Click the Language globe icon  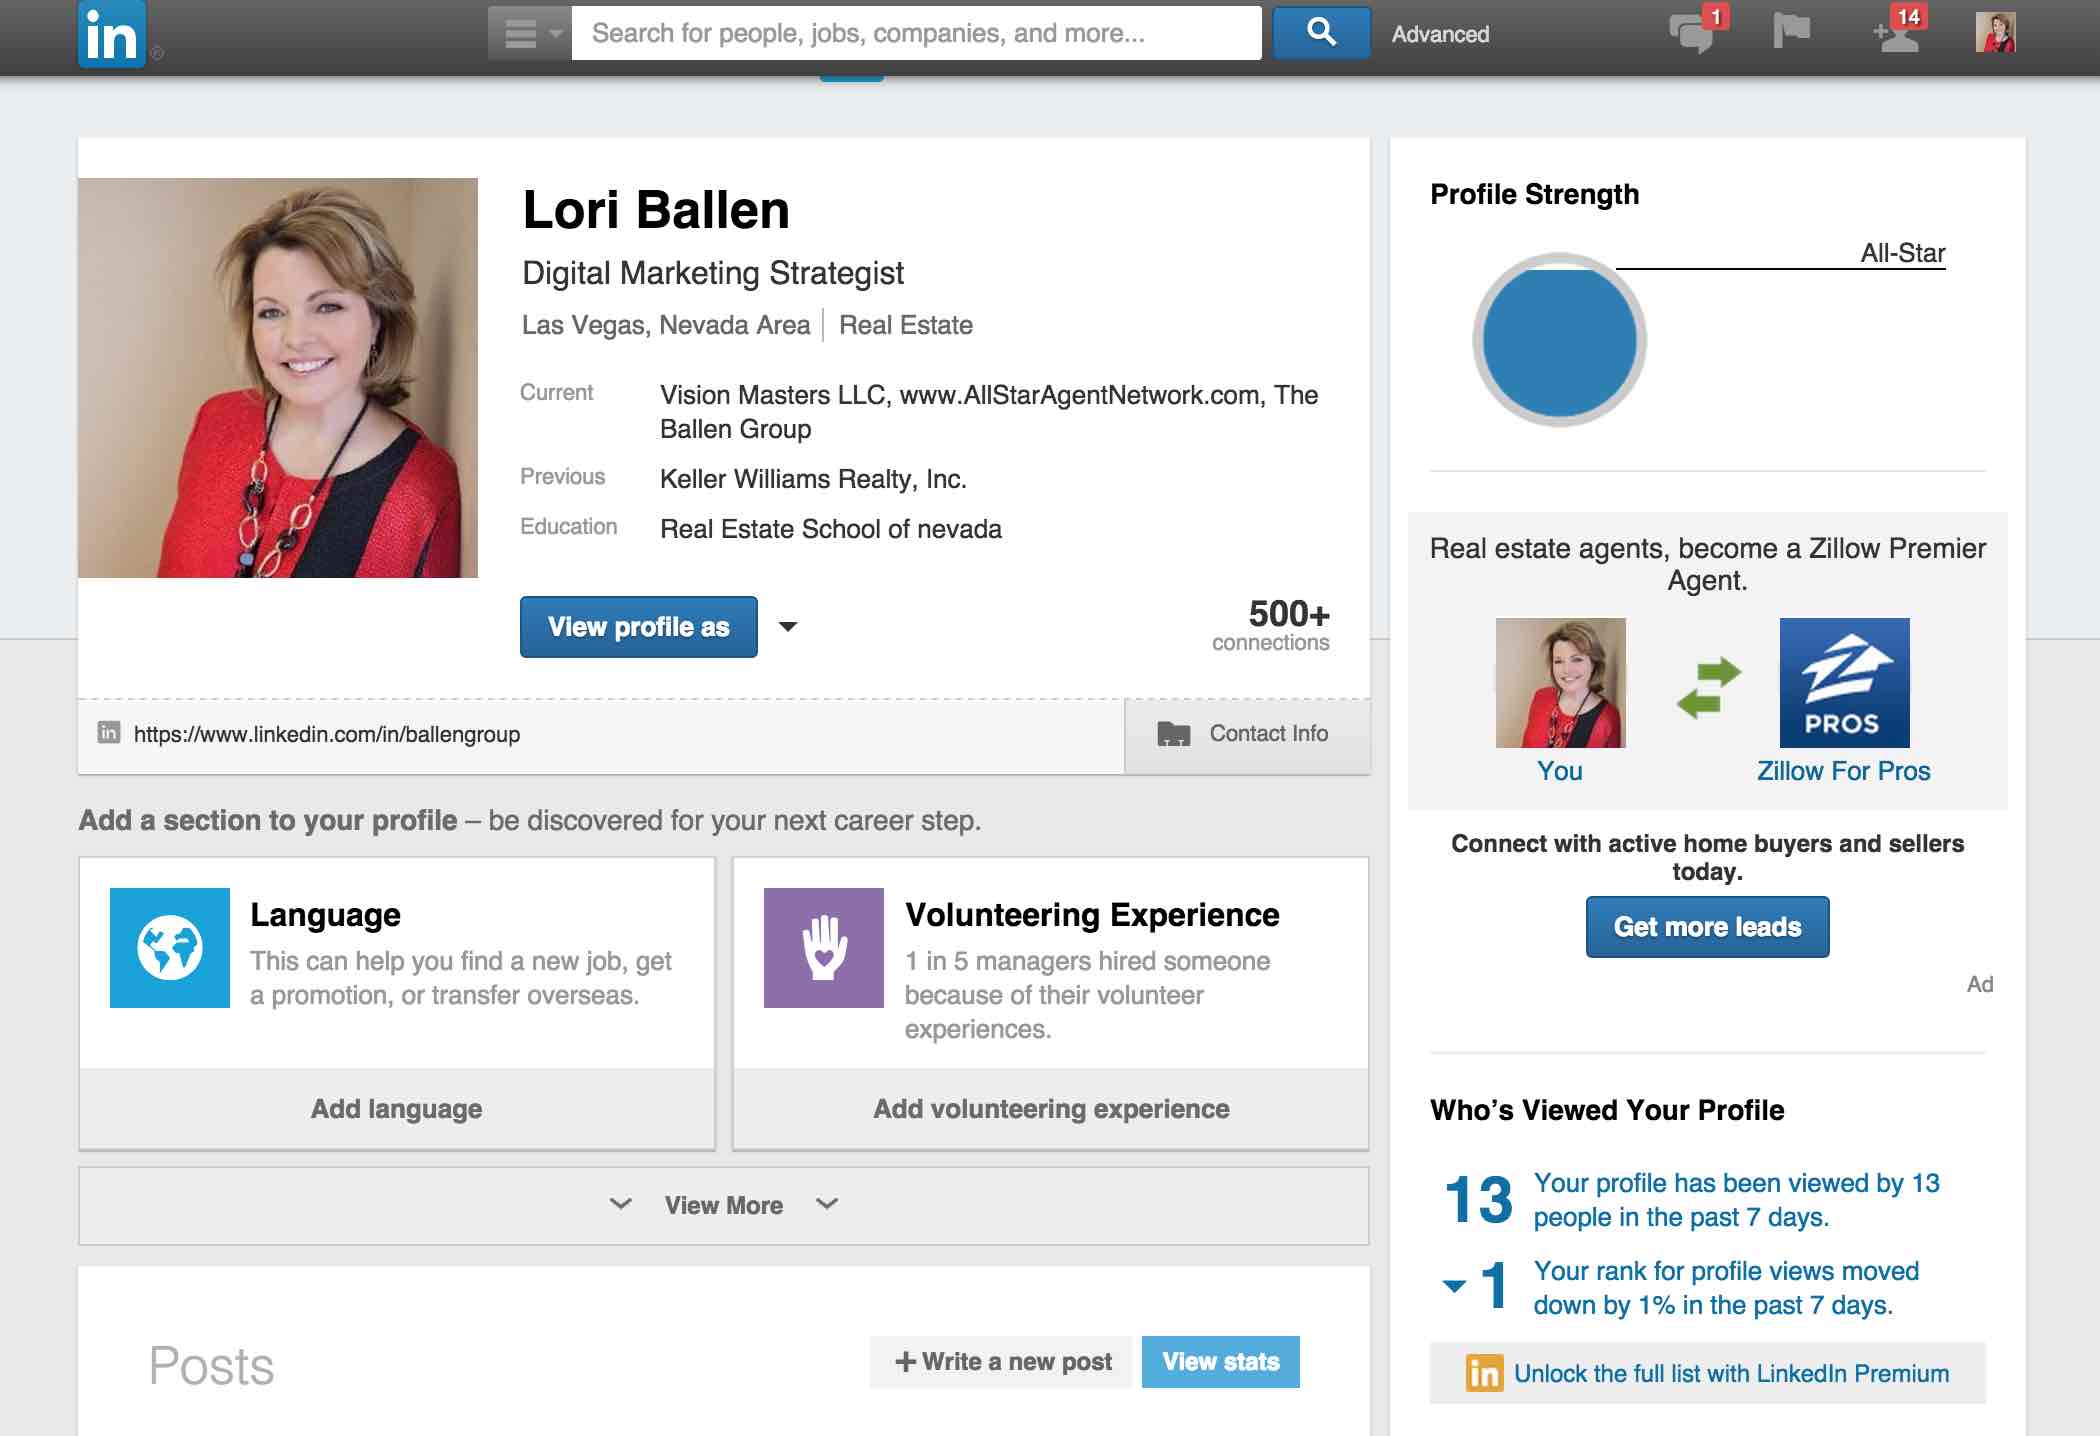[170, 948]
